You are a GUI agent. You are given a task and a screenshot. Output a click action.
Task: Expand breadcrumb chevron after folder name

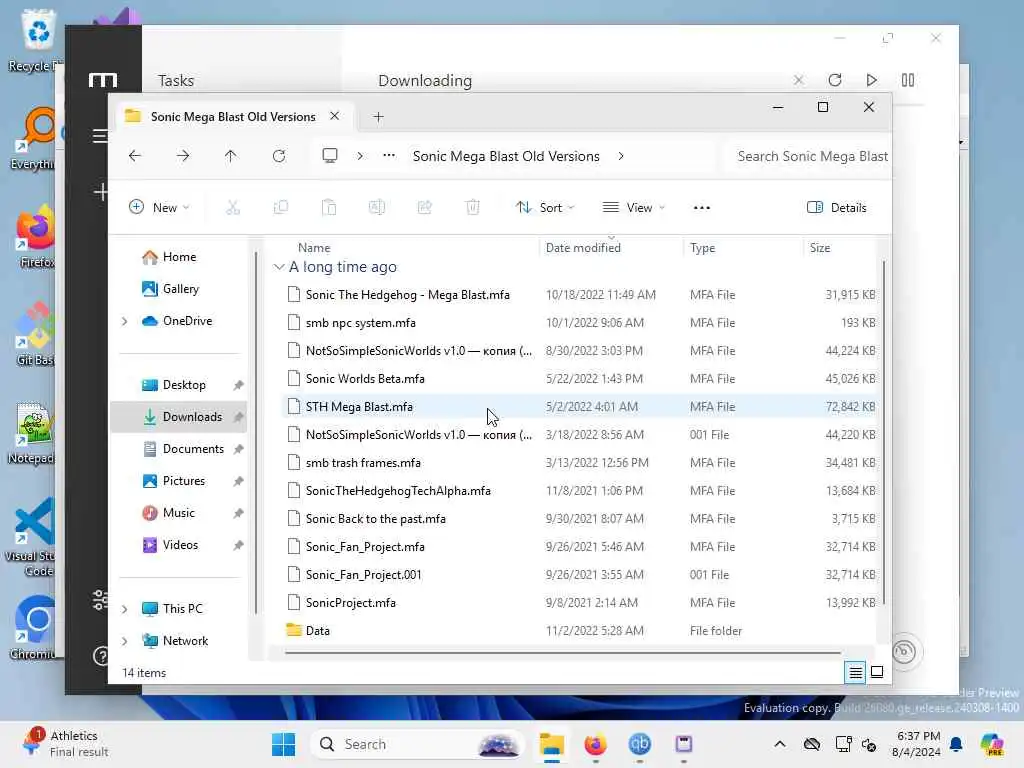(x=620, y=156)
